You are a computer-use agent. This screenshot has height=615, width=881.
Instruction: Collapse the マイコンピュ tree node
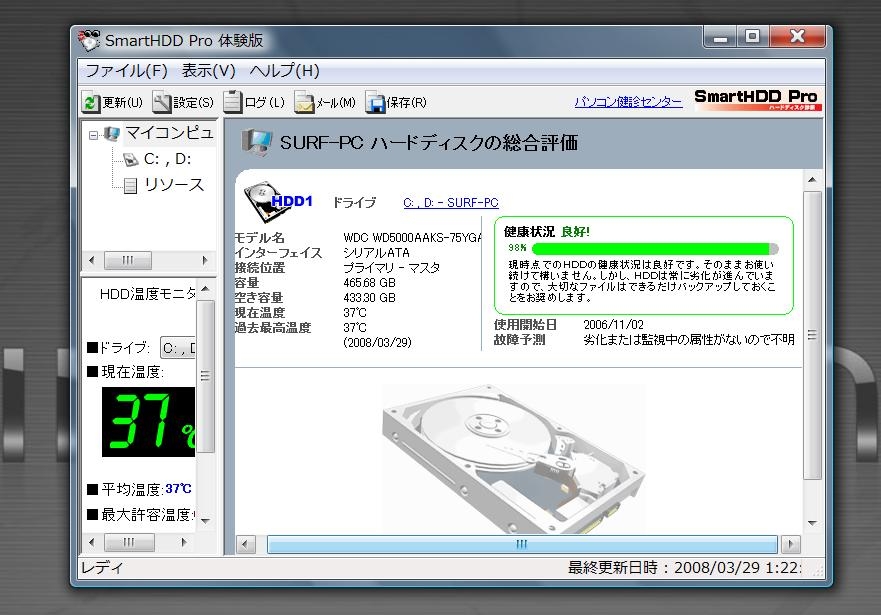(93, 135)
